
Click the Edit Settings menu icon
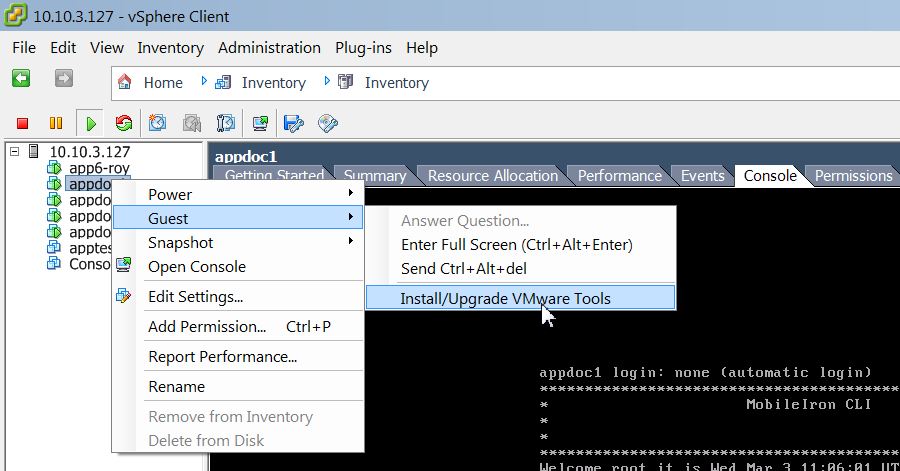point(123,296)
